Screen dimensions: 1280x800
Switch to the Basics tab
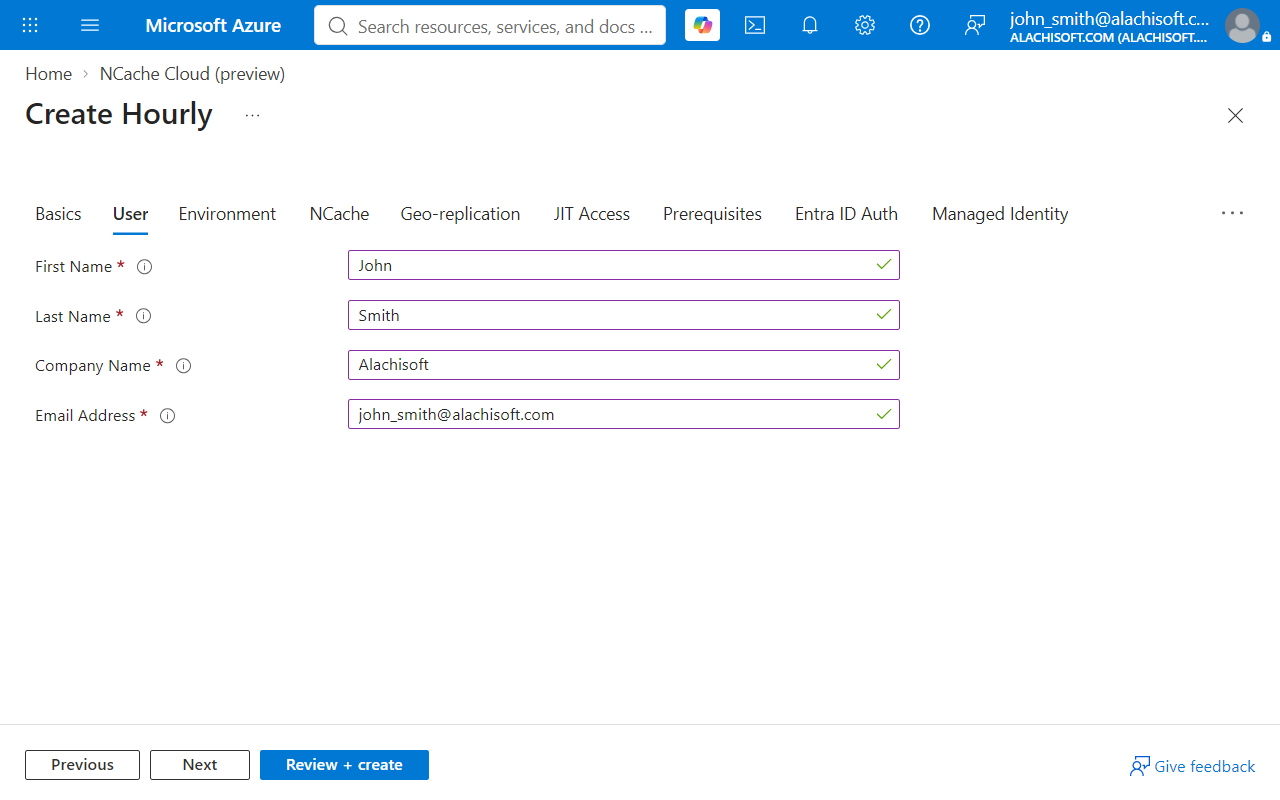click(58, 214)
